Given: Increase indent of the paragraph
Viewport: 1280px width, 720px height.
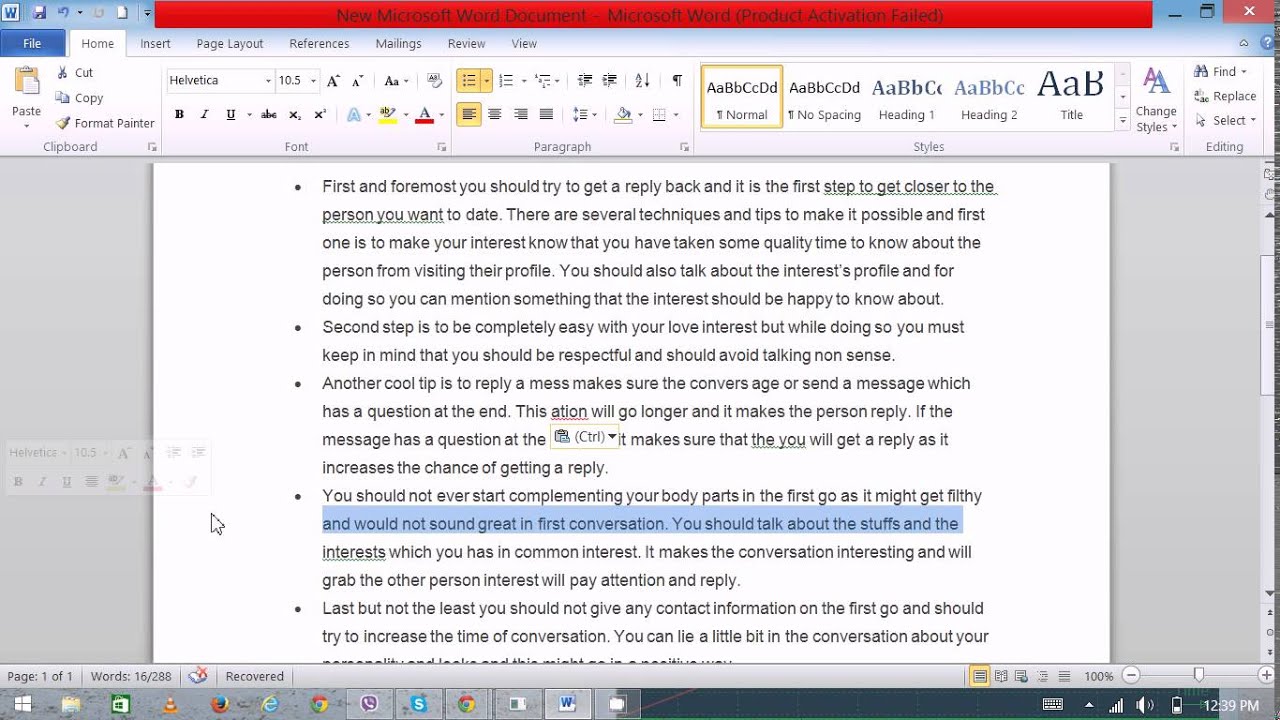Looking at the screenshot, I should [610, 81].
